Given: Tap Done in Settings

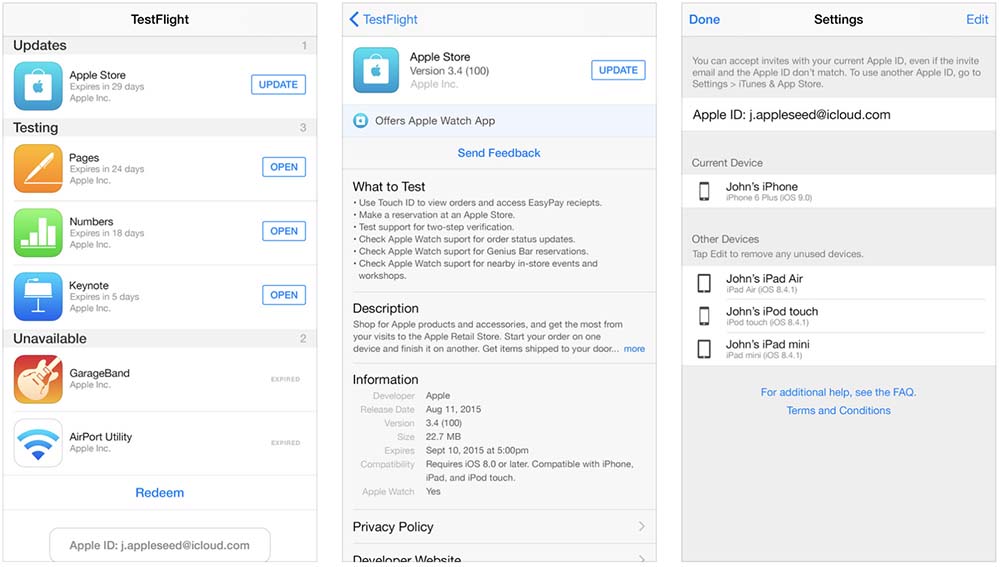Looking at the screenshot, I should 704,20.
